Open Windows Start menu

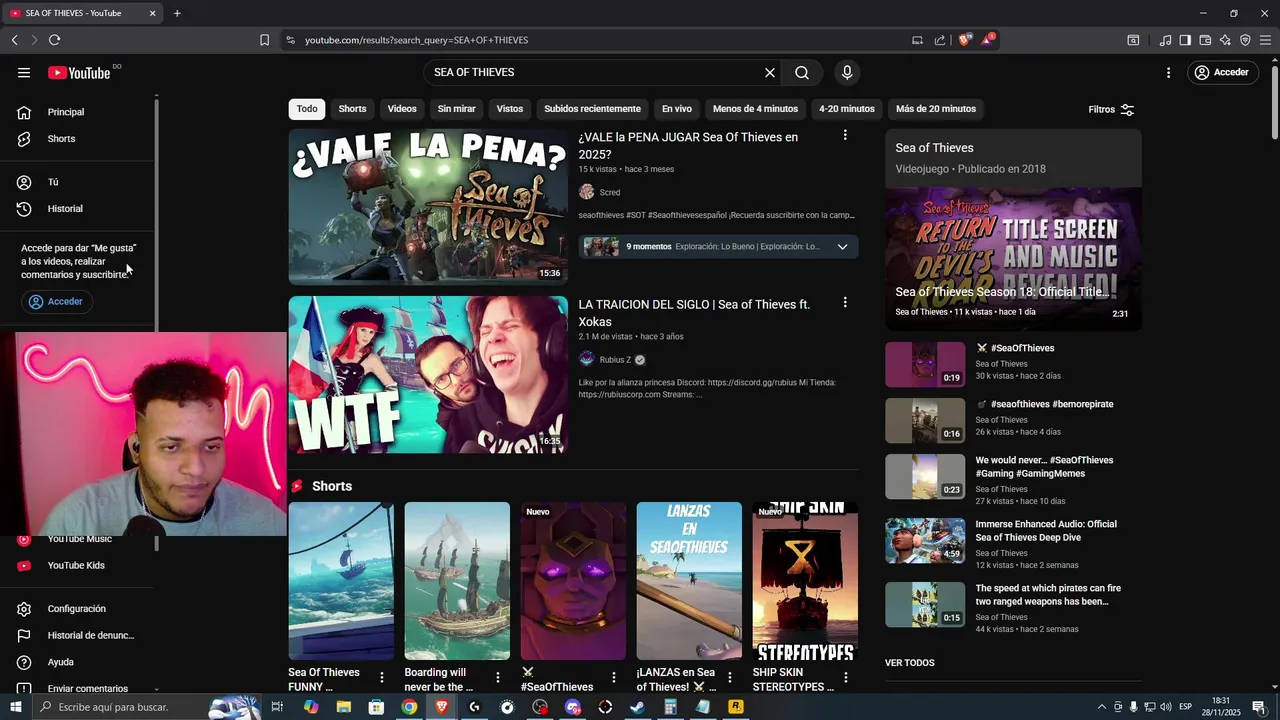click(15, 707)
